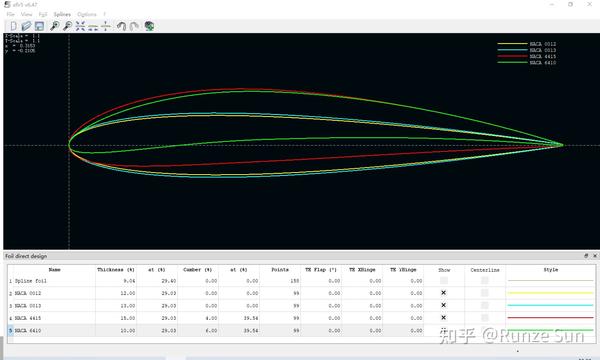Click the cyan style line of NACA 0013
Viewport: 600px width, 360px height.
pos(550,305)
